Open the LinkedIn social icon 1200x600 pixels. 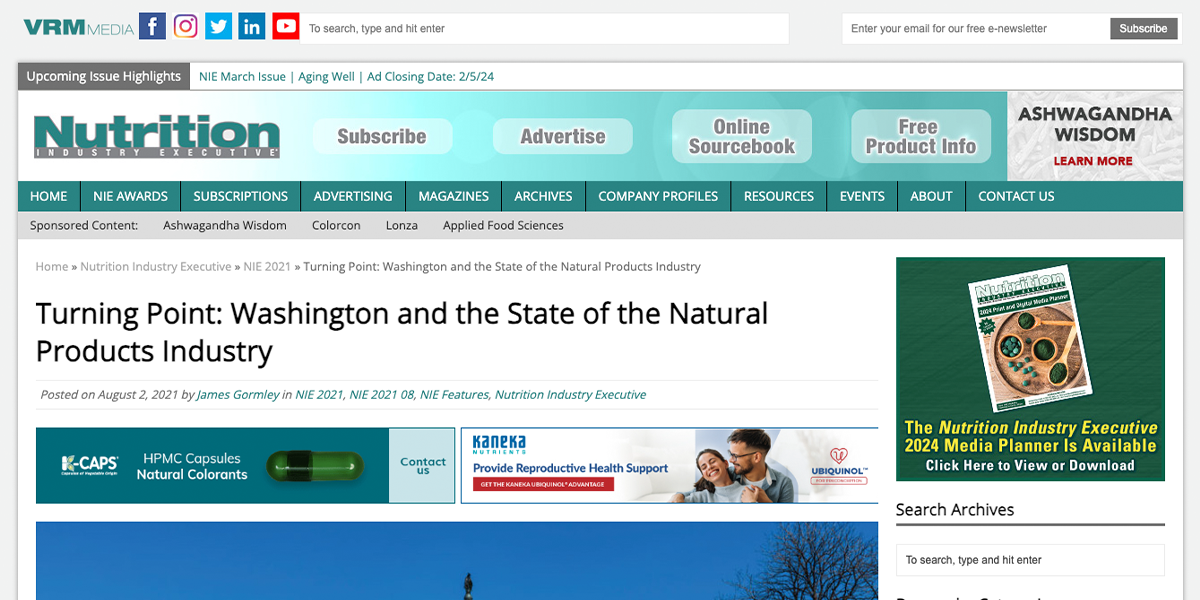click(x=251, y=26)
